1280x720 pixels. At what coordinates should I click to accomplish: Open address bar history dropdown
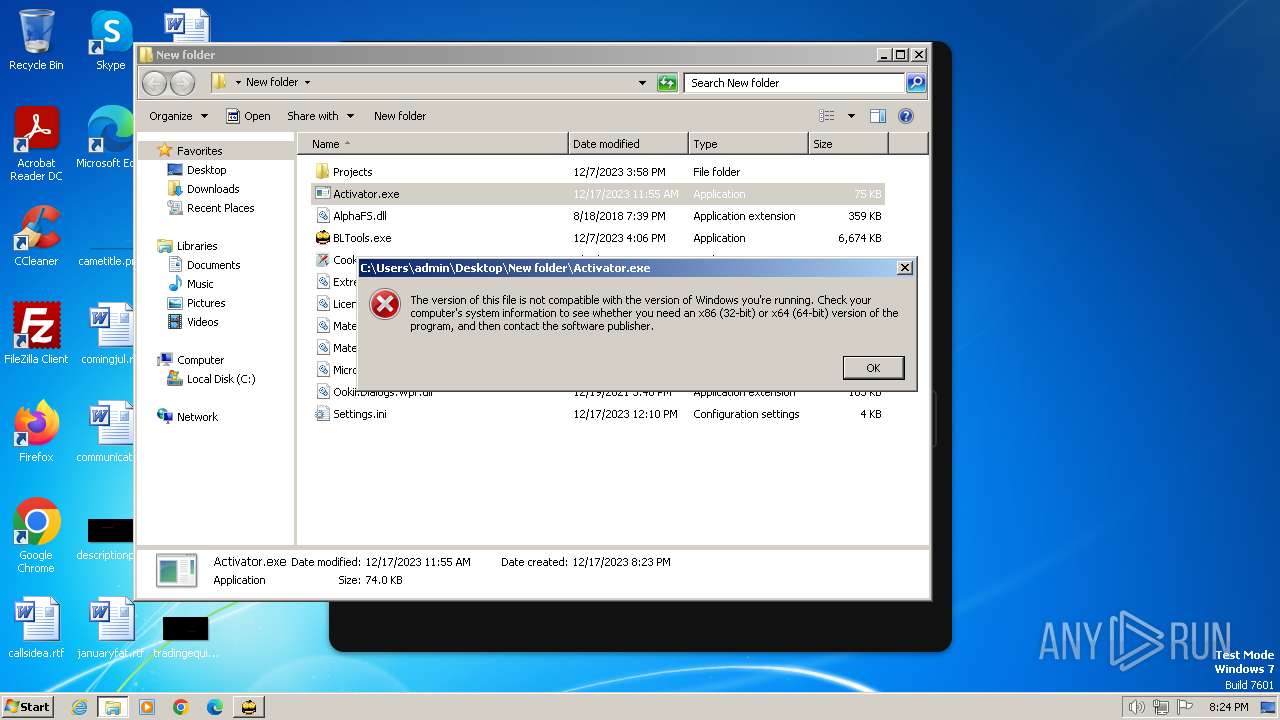[x=642, y=83]
